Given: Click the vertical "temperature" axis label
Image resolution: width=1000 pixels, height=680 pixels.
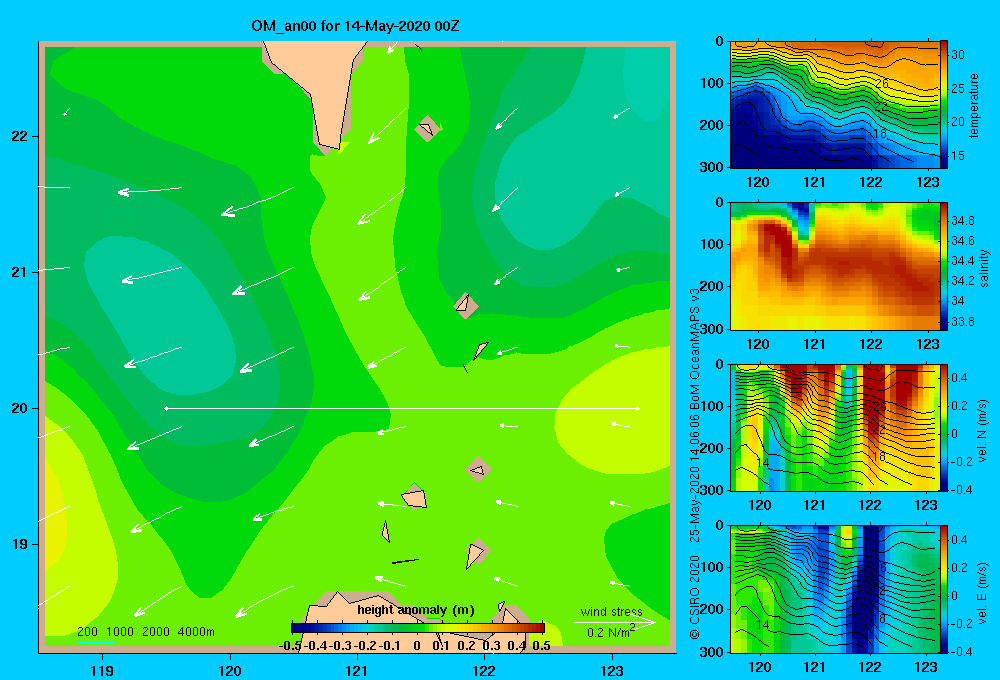Looking at the screenshot, I should (974, 105).
